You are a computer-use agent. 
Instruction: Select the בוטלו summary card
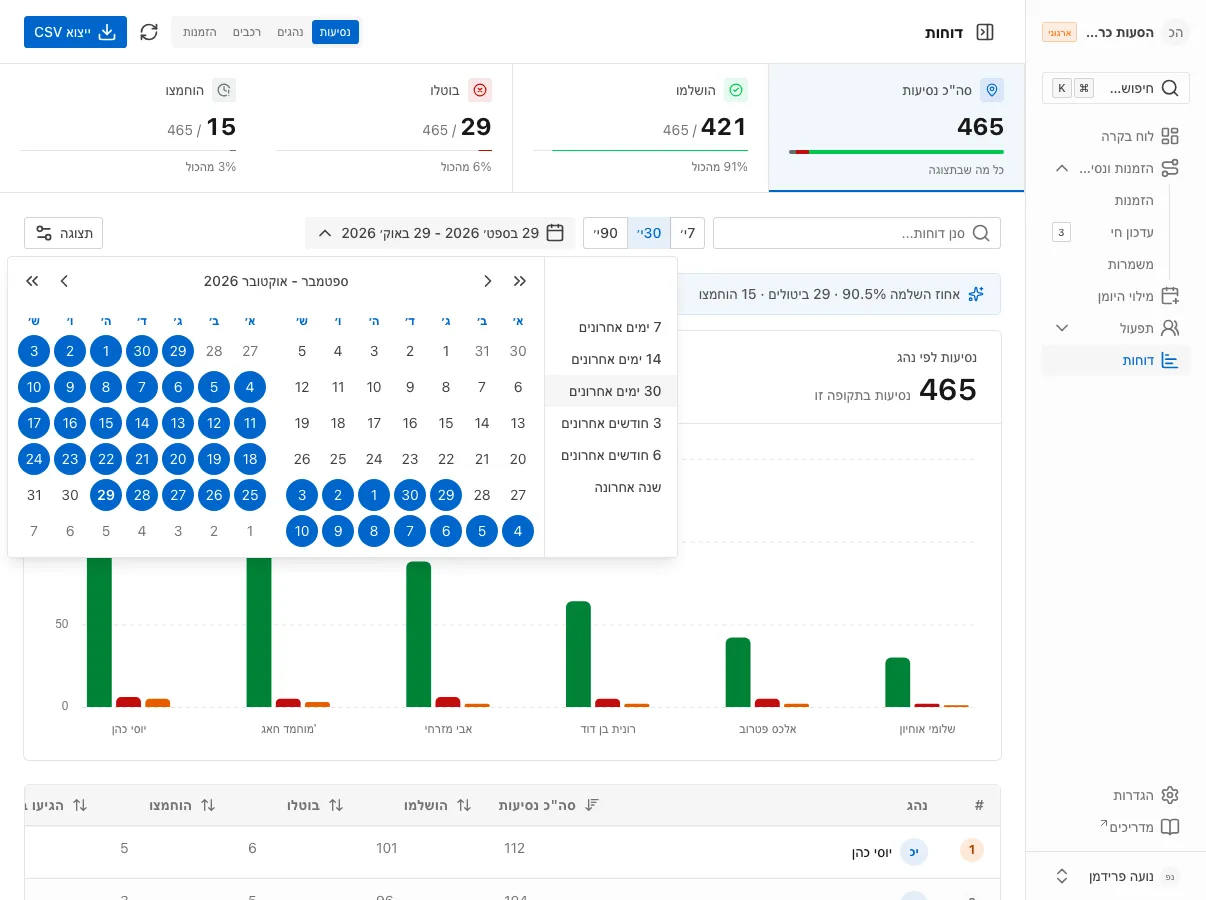click(384, 128)
